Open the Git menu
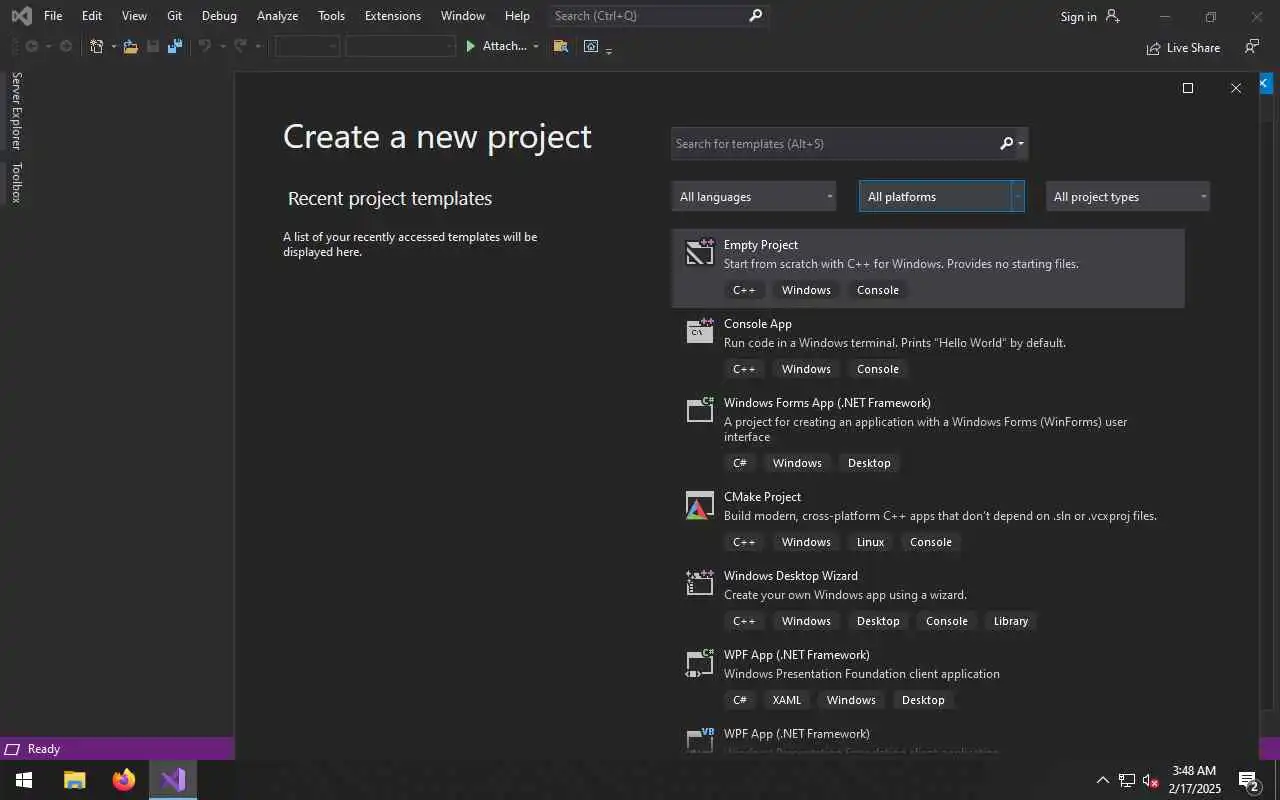The height and width of the screenshot is (800, 1280). click(x=174, y=16)
